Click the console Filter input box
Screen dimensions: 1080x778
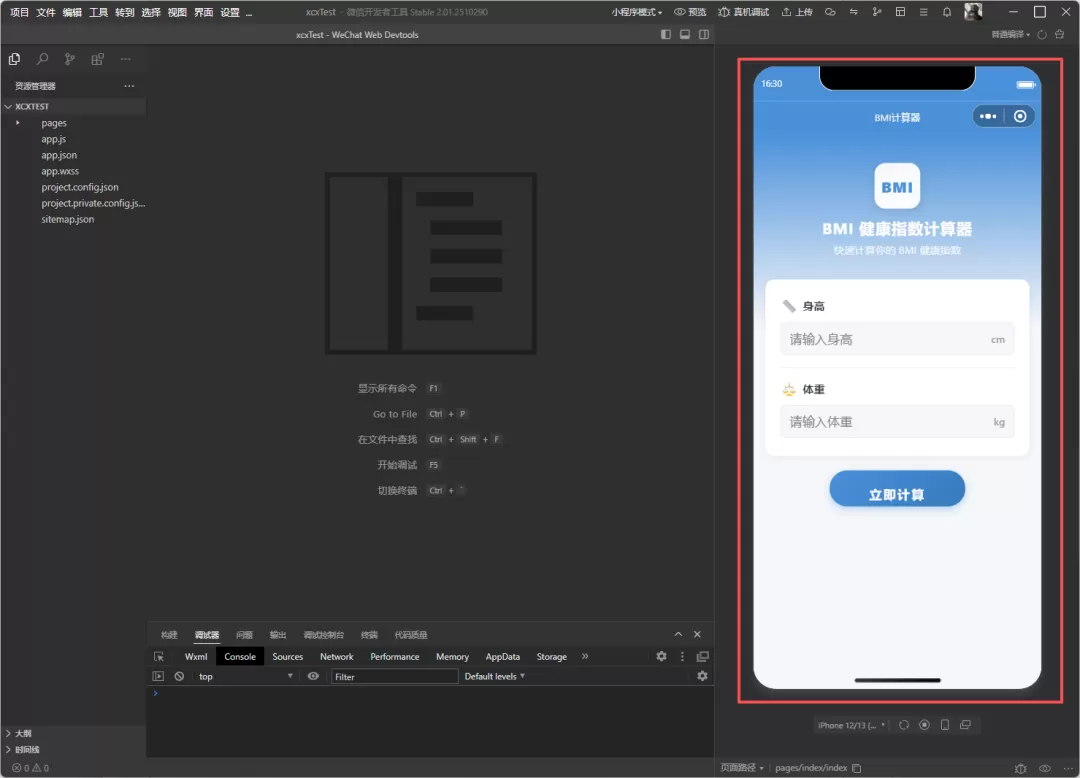tap(395, 677)
